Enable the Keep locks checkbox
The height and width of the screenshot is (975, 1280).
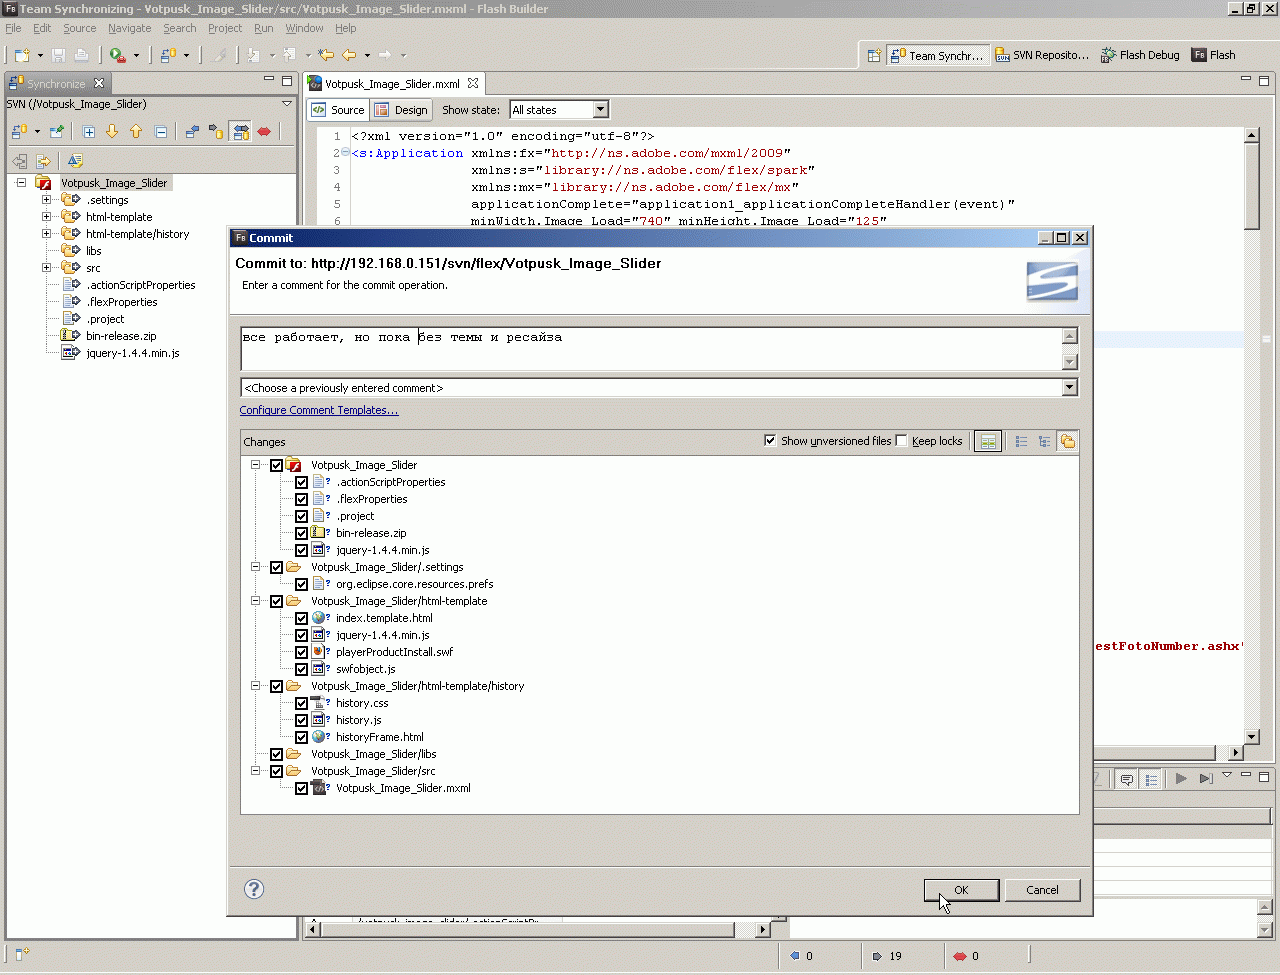pyautogui.click(x=902, y=441)
